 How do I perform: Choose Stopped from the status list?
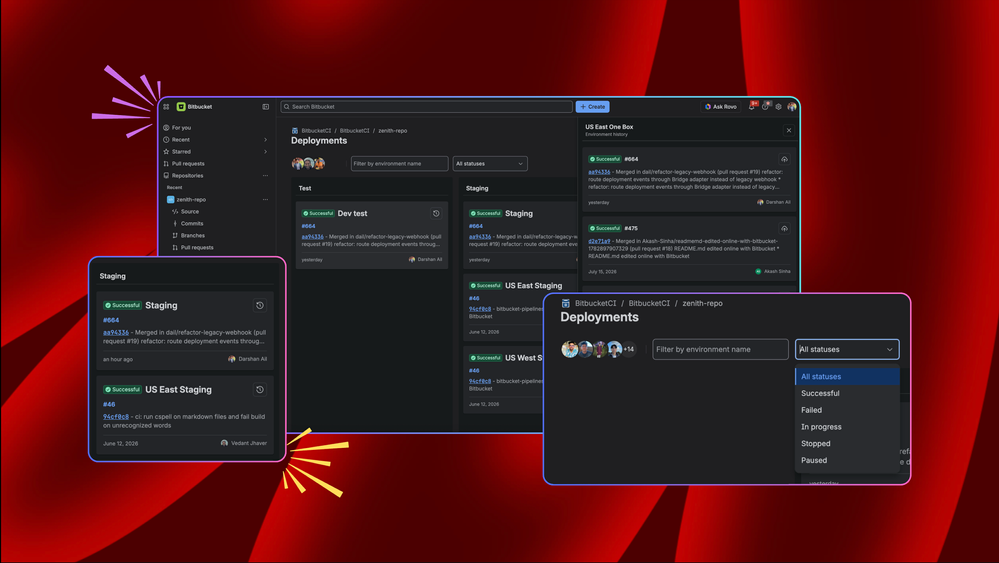click(x=847, y=443)
